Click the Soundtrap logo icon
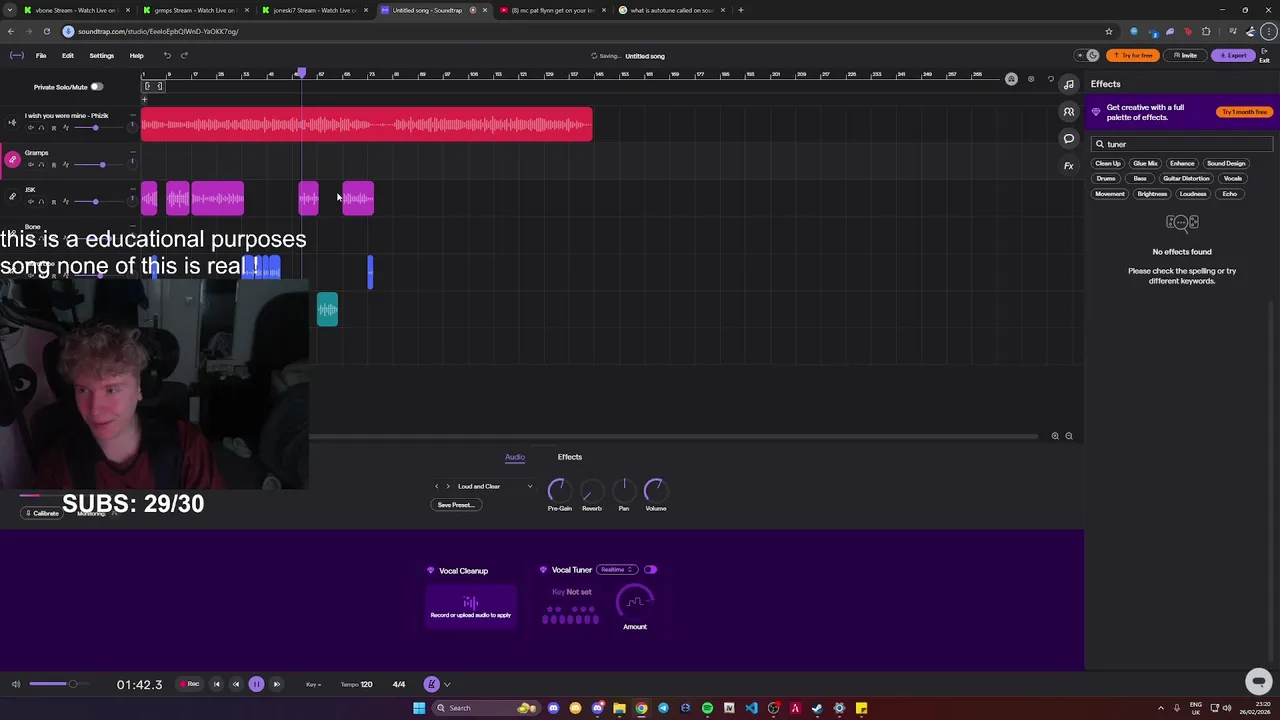Viewport: 1280px width, 720px height. click(16, 55)
